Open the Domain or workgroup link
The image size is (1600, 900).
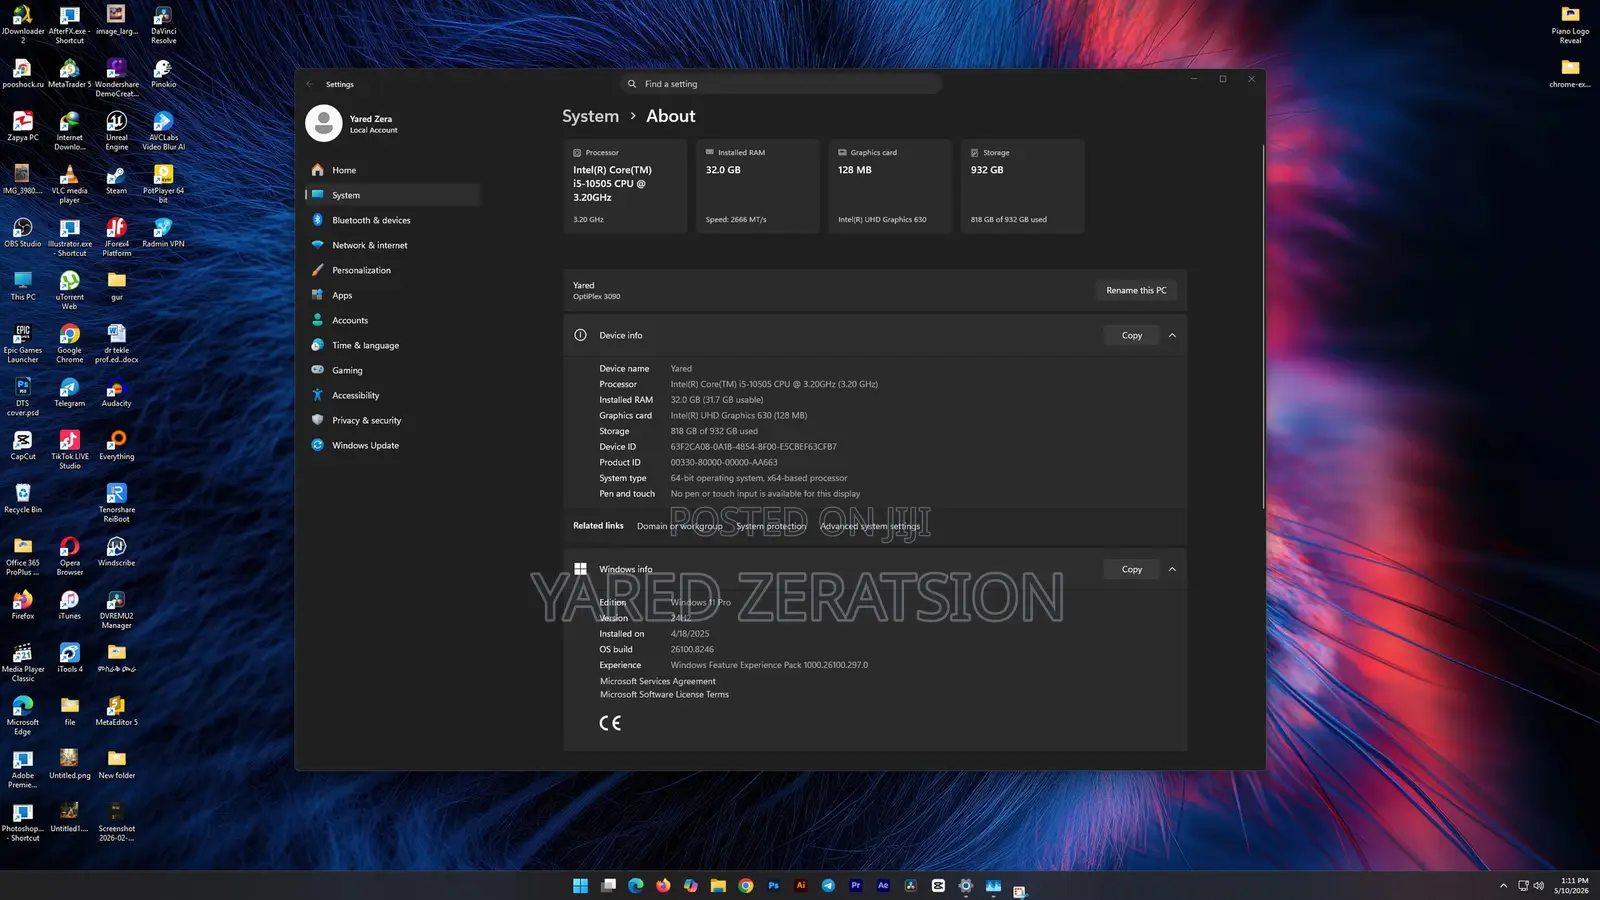(679, 526)
